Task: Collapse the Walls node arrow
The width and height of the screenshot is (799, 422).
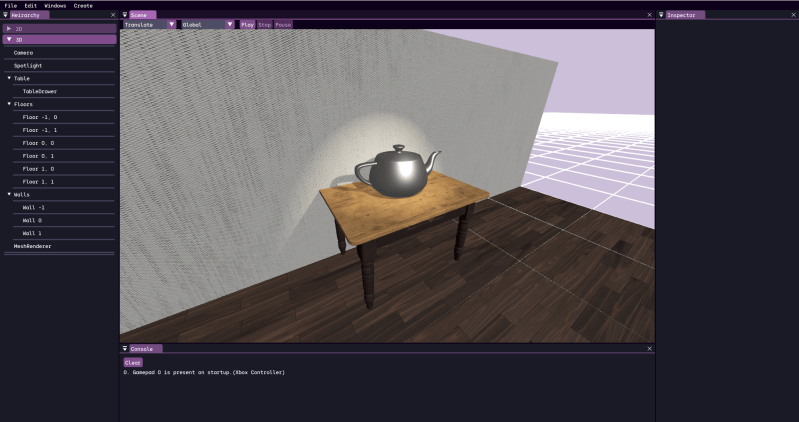Action: (9, 194)
